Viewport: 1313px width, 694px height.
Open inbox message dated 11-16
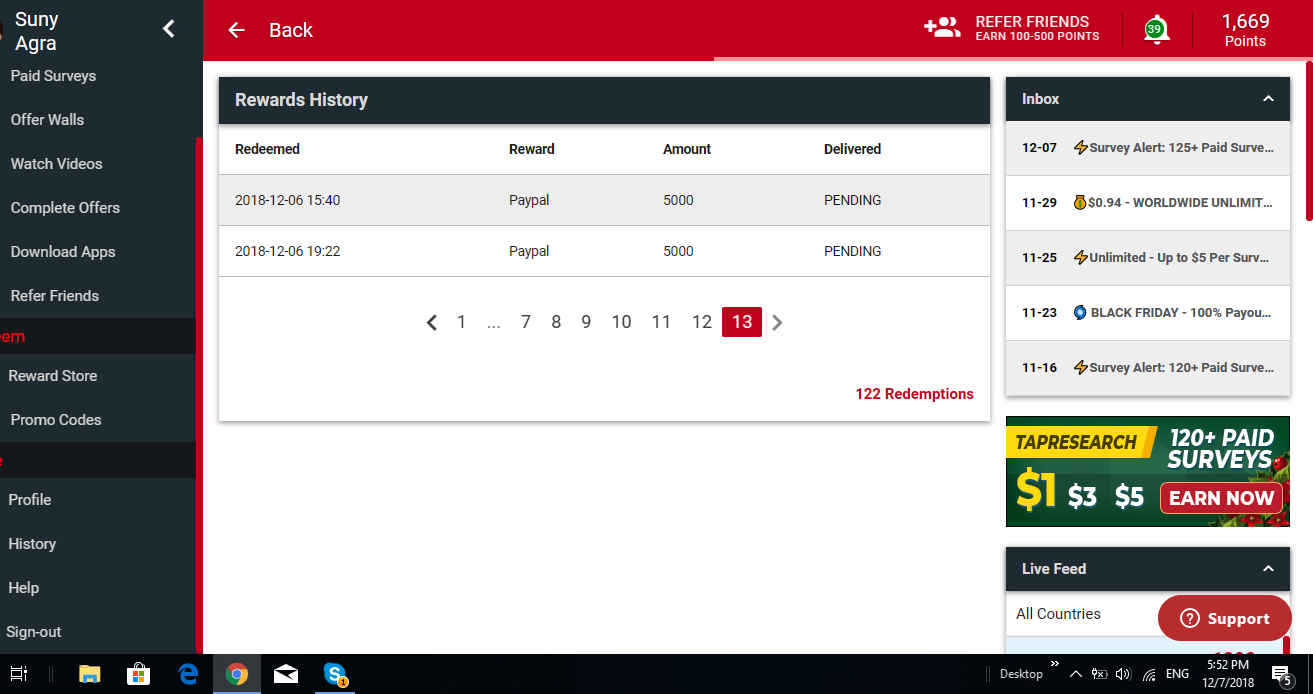[1147, 368]
